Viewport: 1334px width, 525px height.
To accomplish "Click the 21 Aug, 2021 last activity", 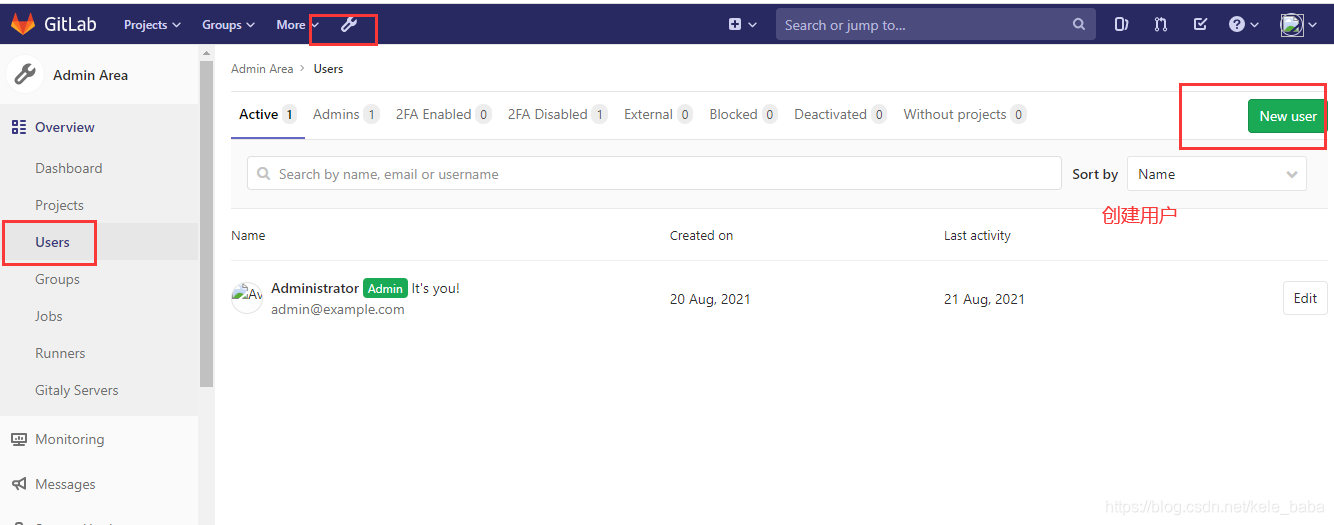I will pyautogui.click(x=984, y=299).
